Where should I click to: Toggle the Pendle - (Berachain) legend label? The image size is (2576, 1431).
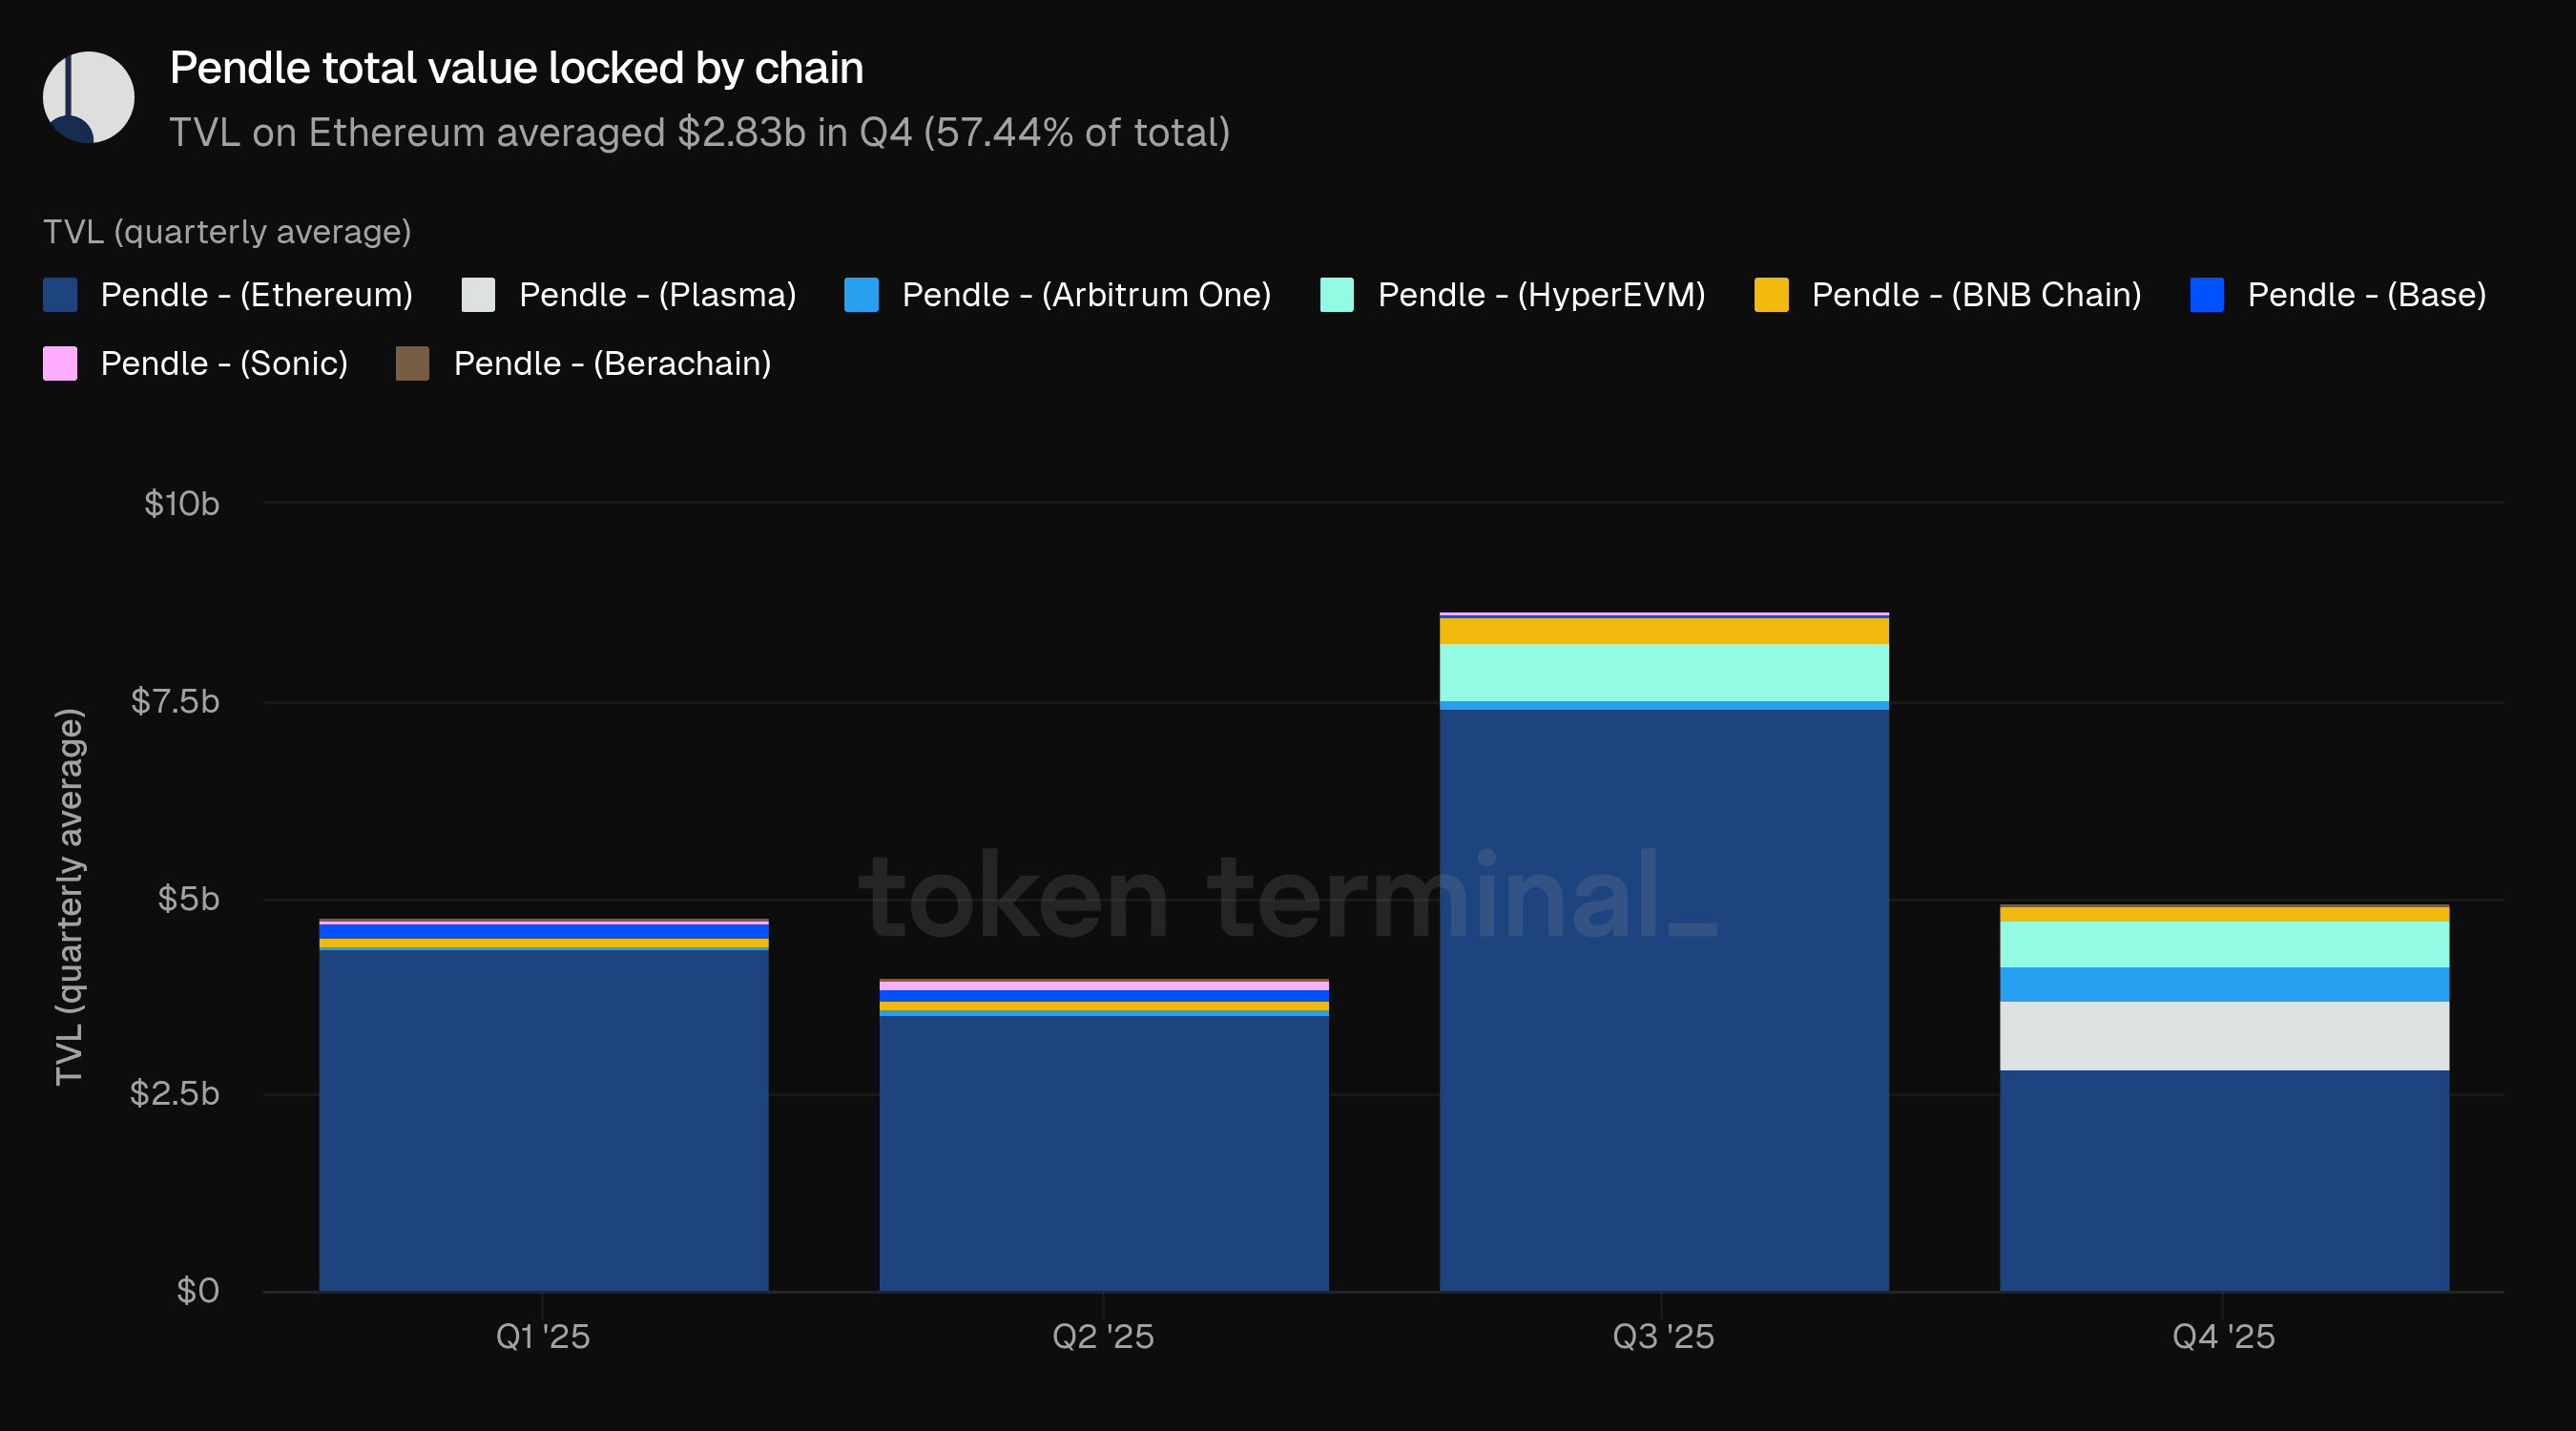[x=612, y=363]
